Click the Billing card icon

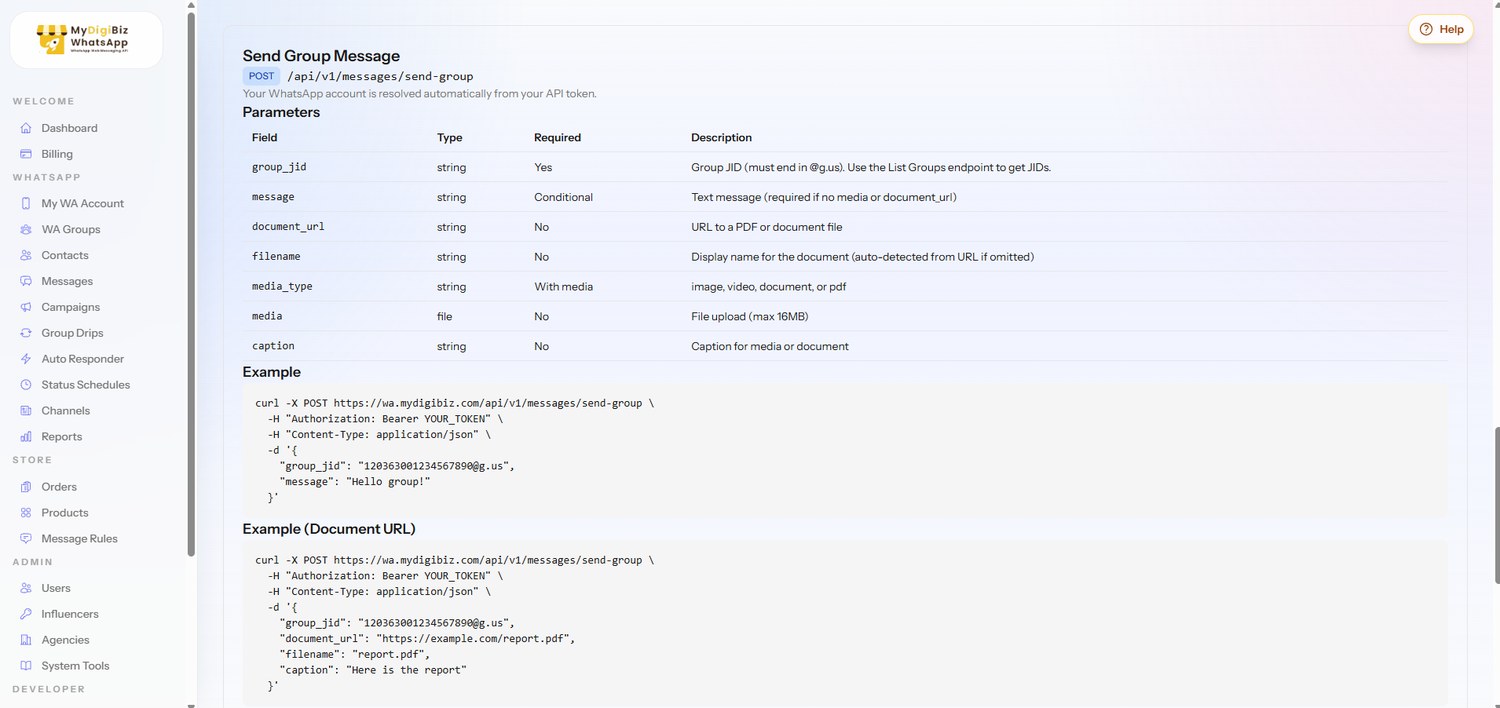(26, 154)
